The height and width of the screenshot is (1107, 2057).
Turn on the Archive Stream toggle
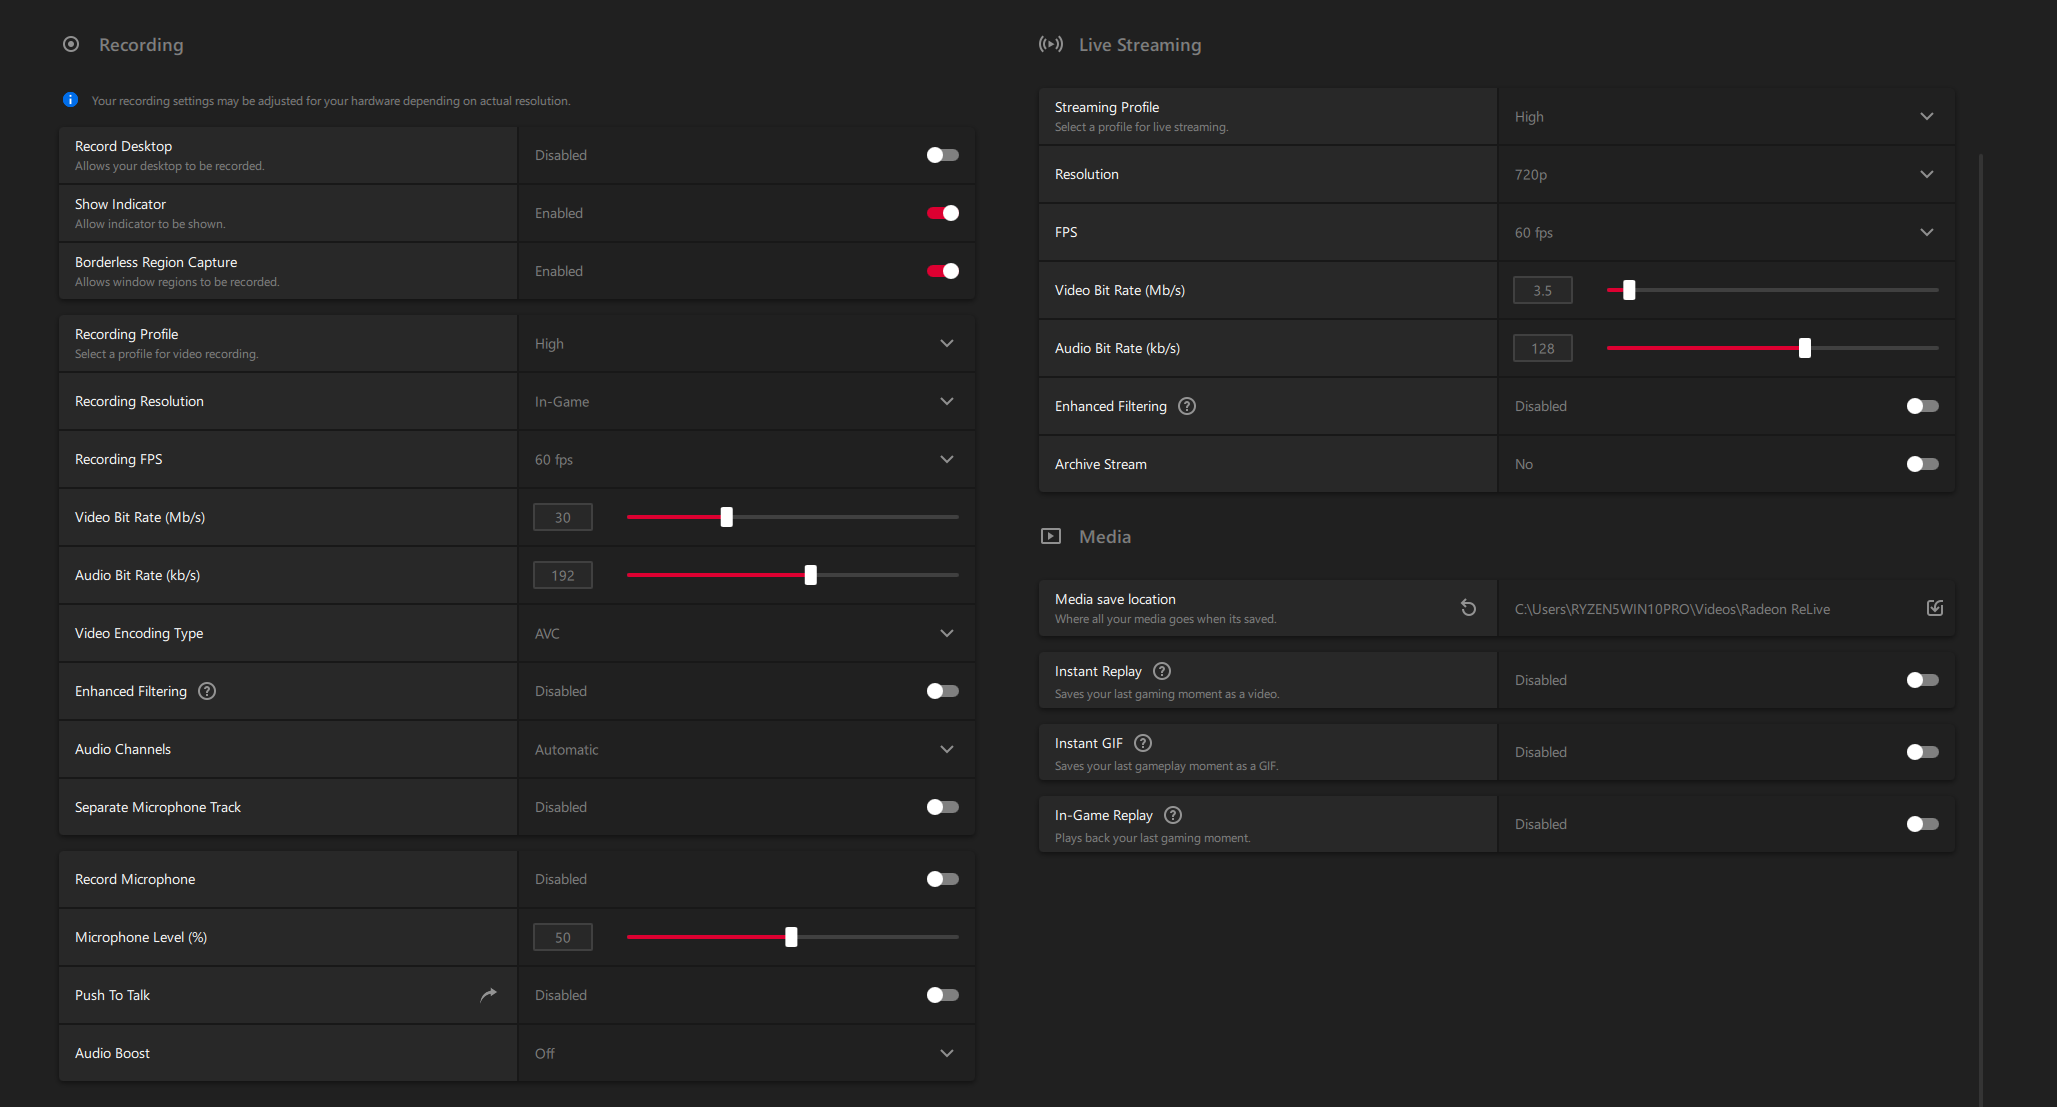[x=1922, y=464]
